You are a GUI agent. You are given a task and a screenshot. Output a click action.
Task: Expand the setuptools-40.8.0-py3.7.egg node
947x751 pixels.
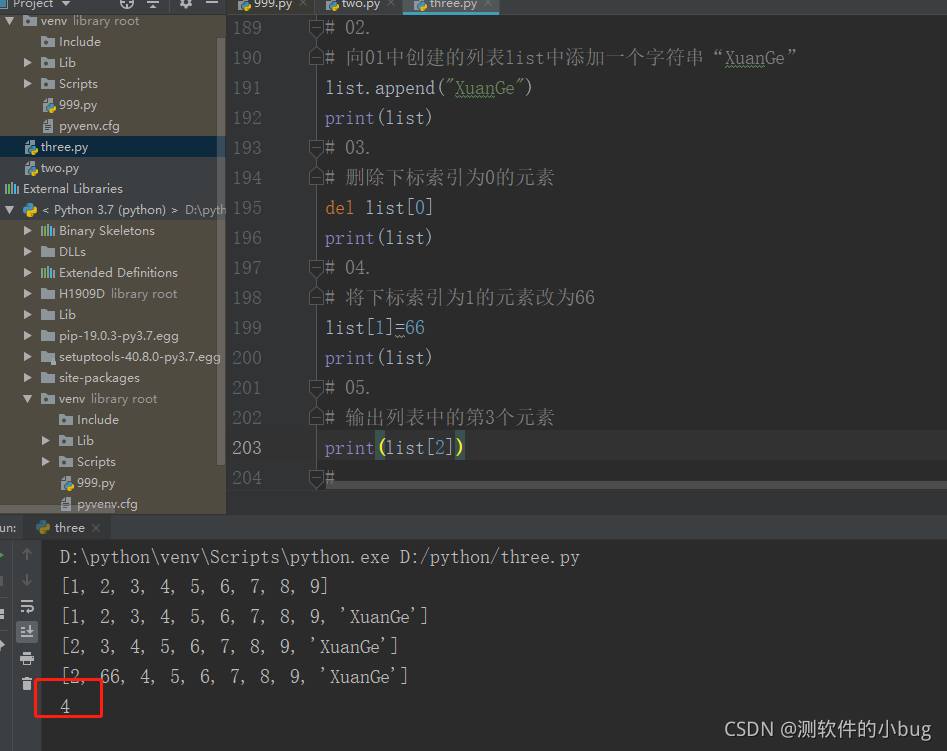pyautogui.click(x=27, y=356)
